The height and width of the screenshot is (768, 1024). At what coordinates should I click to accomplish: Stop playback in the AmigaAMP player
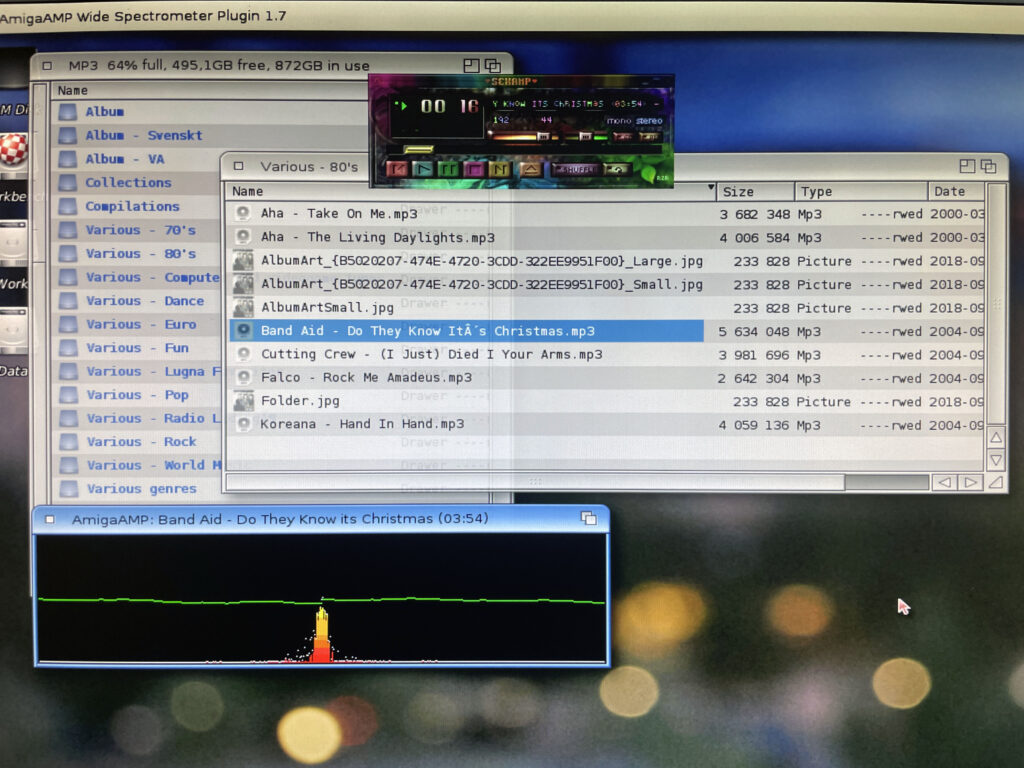coord(473,169)
